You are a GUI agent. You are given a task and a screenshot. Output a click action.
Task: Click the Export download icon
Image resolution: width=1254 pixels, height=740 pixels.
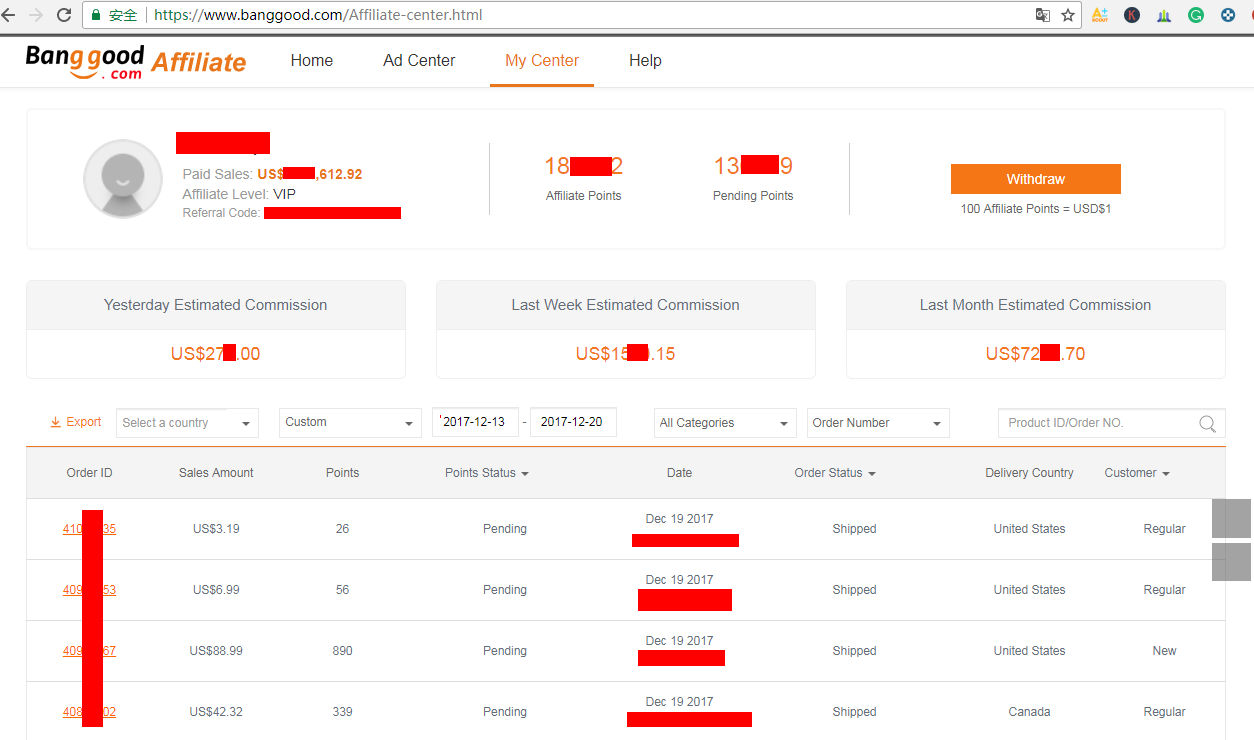56,422
